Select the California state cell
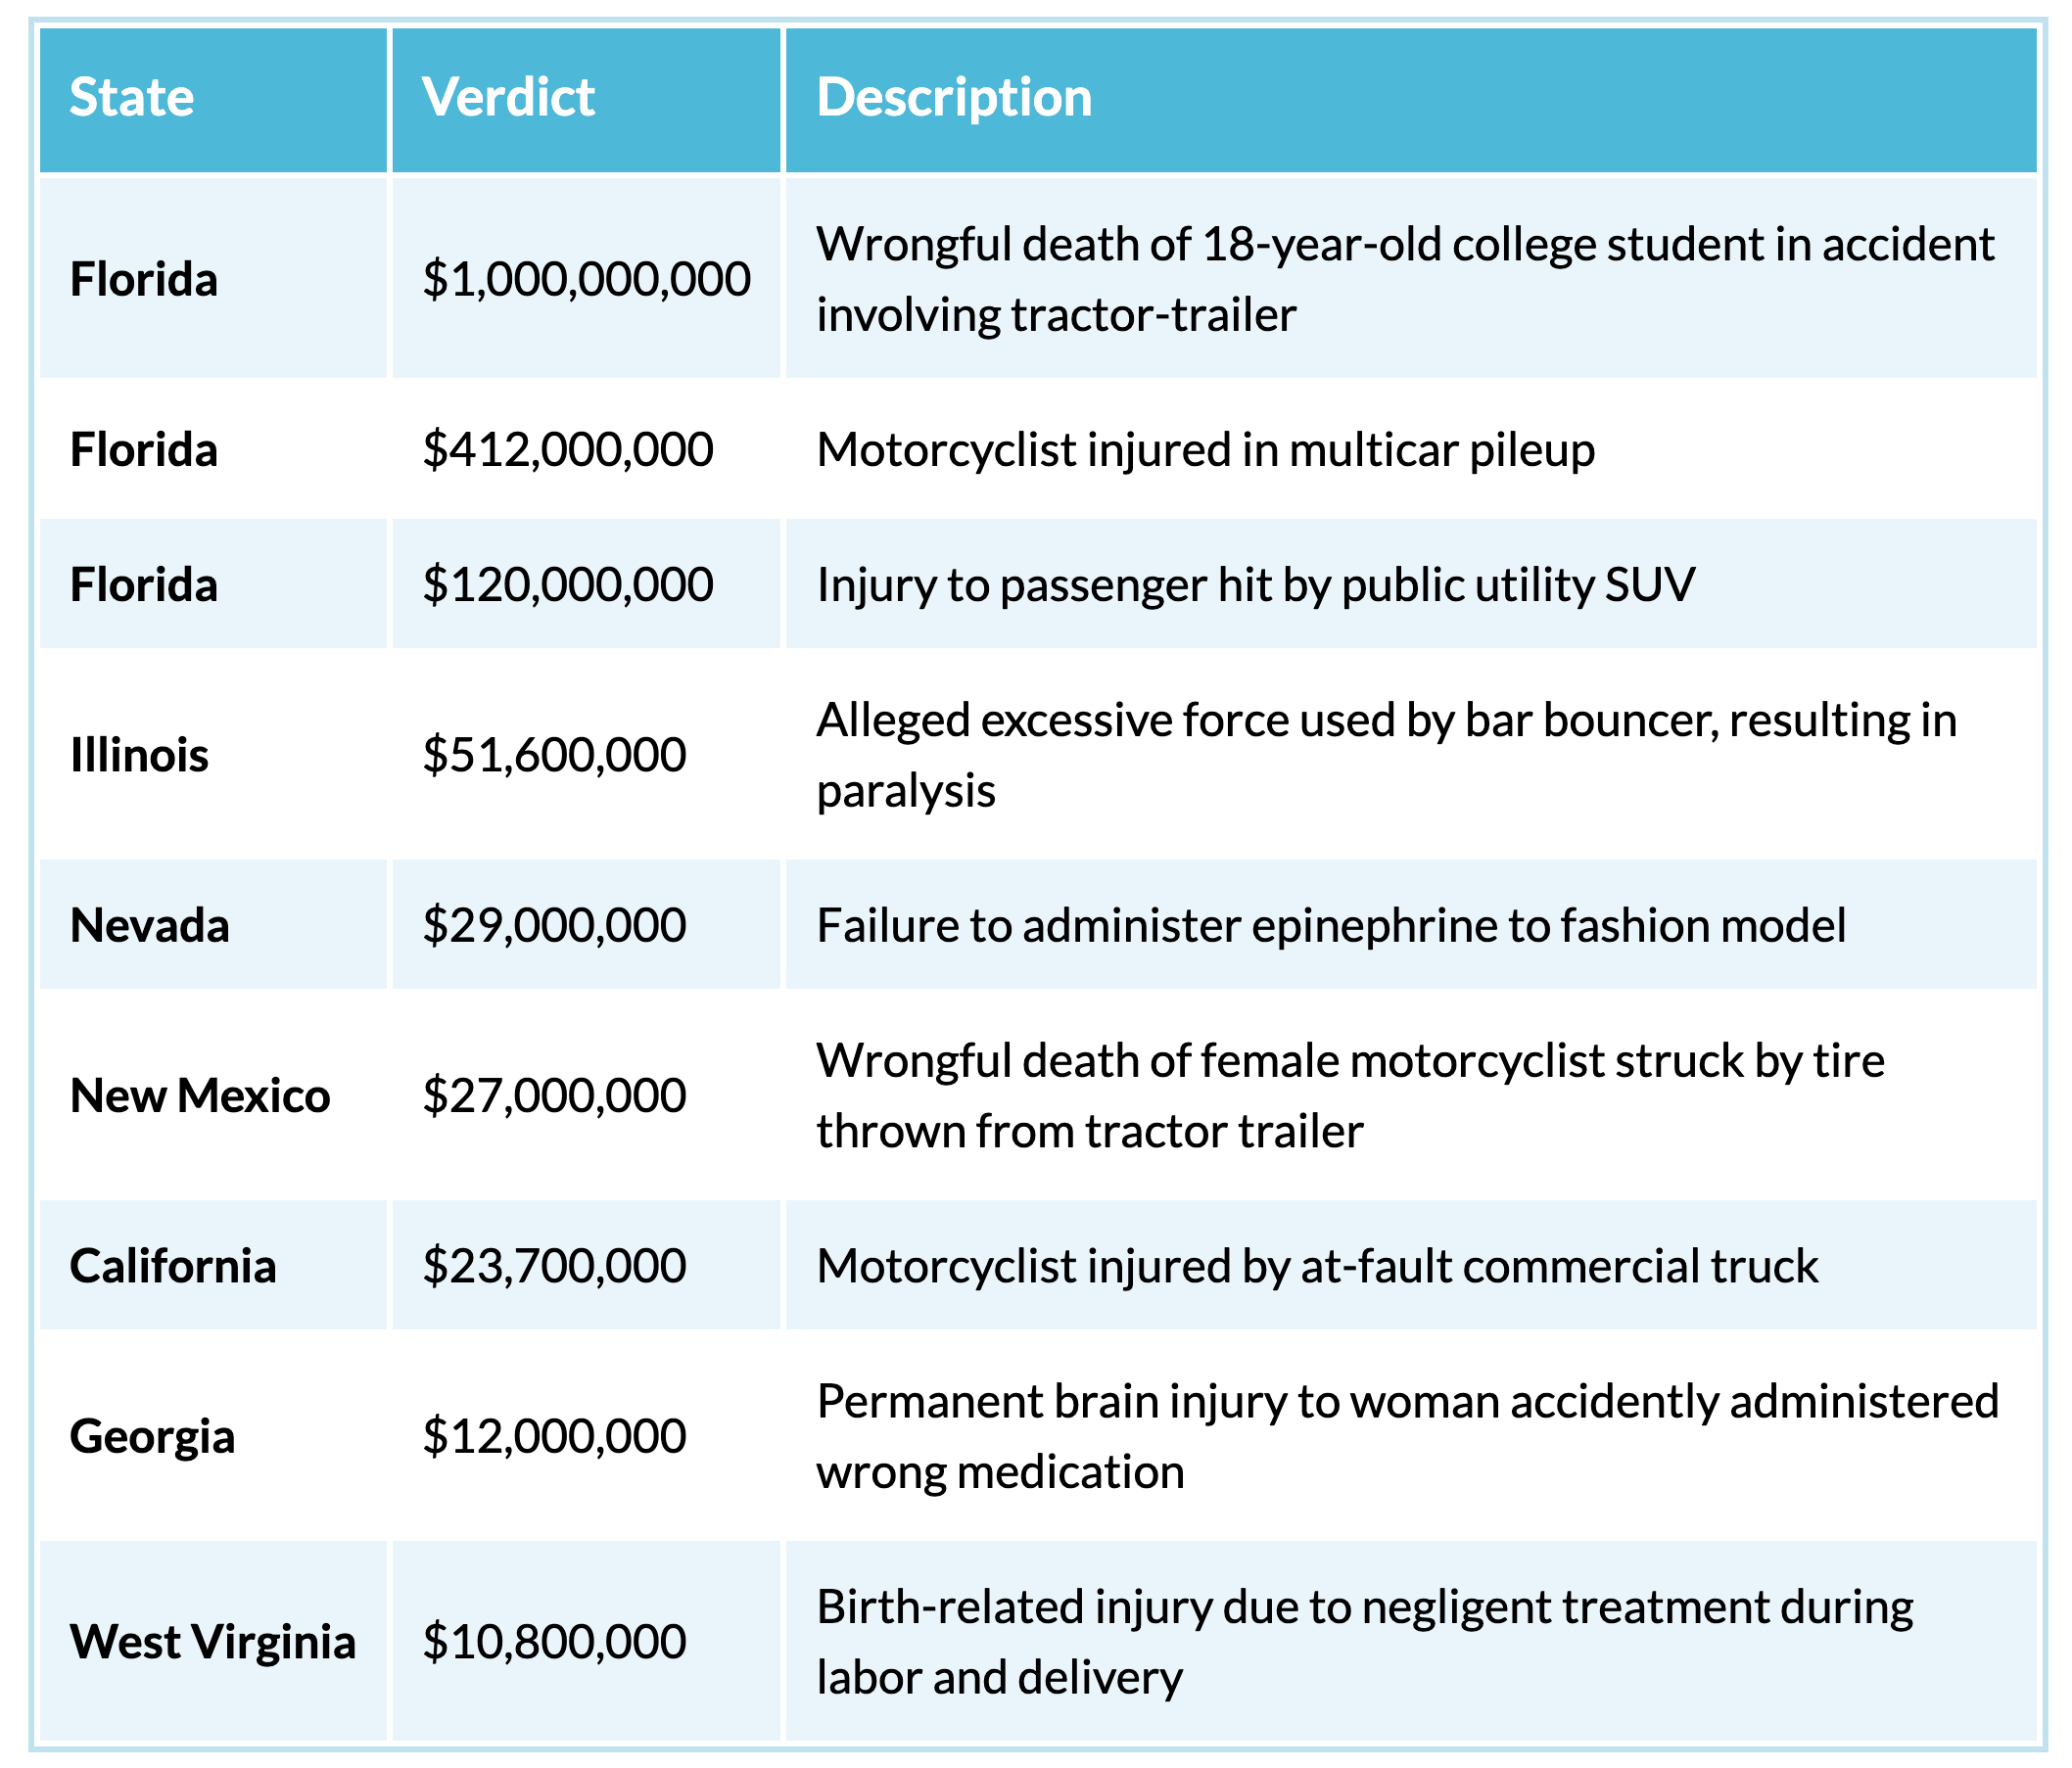The width and height of the screenshot is (2072, 1768). 173,1266
